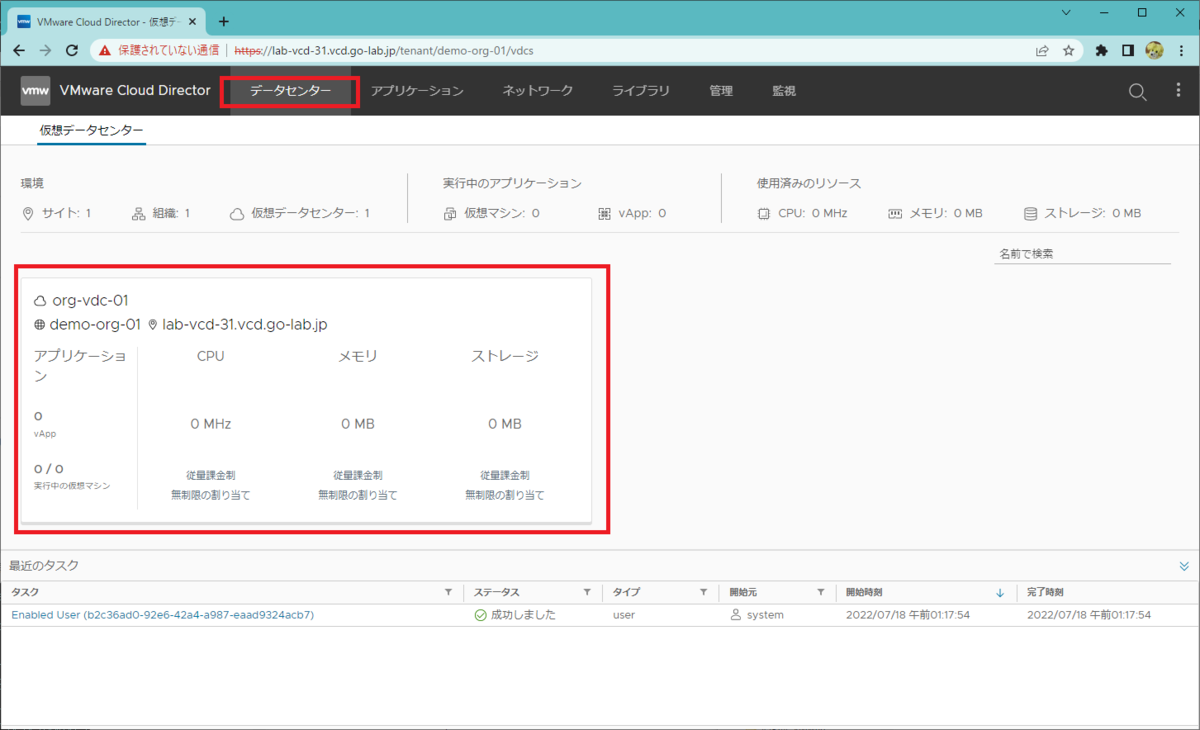
Task: Click the share page icon in address bar
Action: 1042,50
